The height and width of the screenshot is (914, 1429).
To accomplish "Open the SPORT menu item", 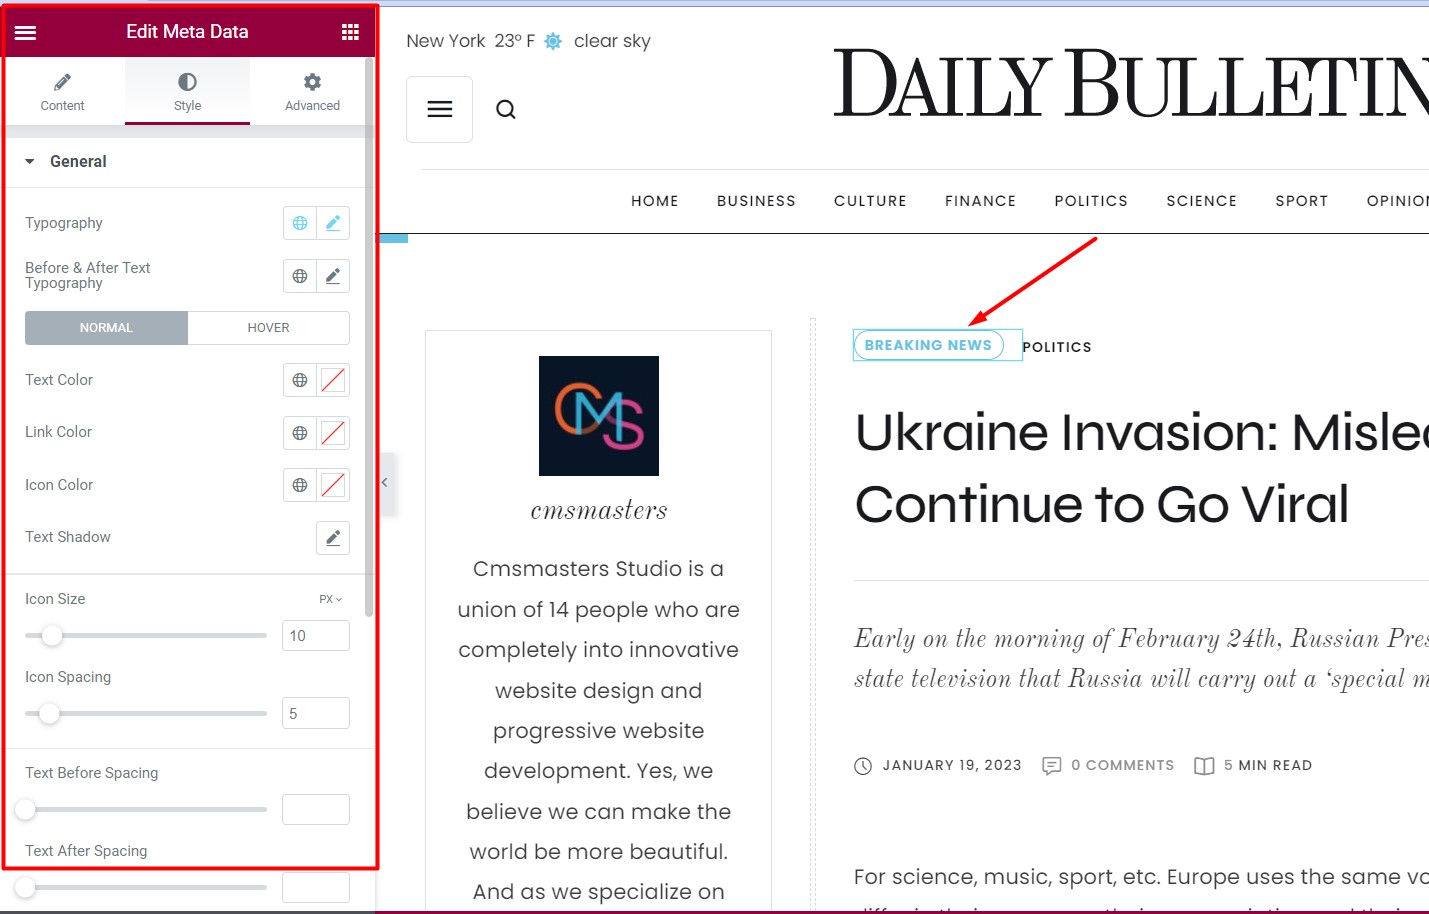I will click(x=1301, y=201).
